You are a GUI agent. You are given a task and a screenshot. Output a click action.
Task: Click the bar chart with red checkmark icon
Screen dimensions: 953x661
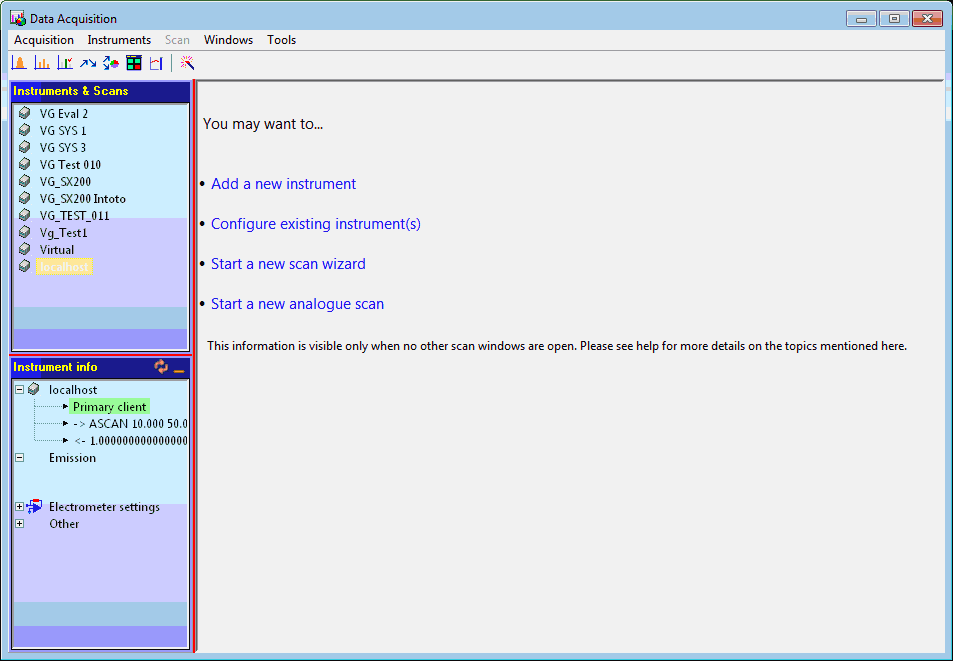(x=65, y=63)
